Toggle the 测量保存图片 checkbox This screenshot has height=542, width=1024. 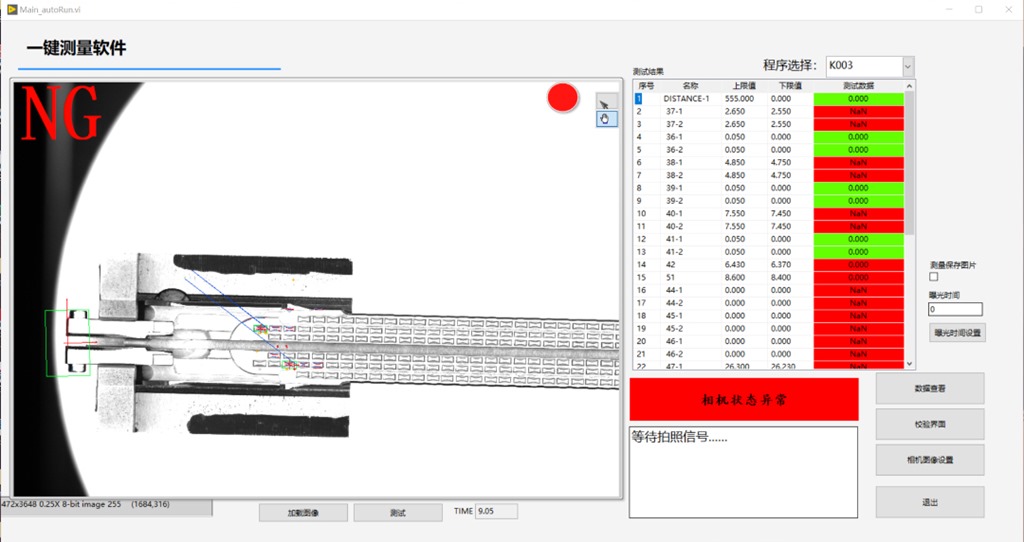point(934,277)
